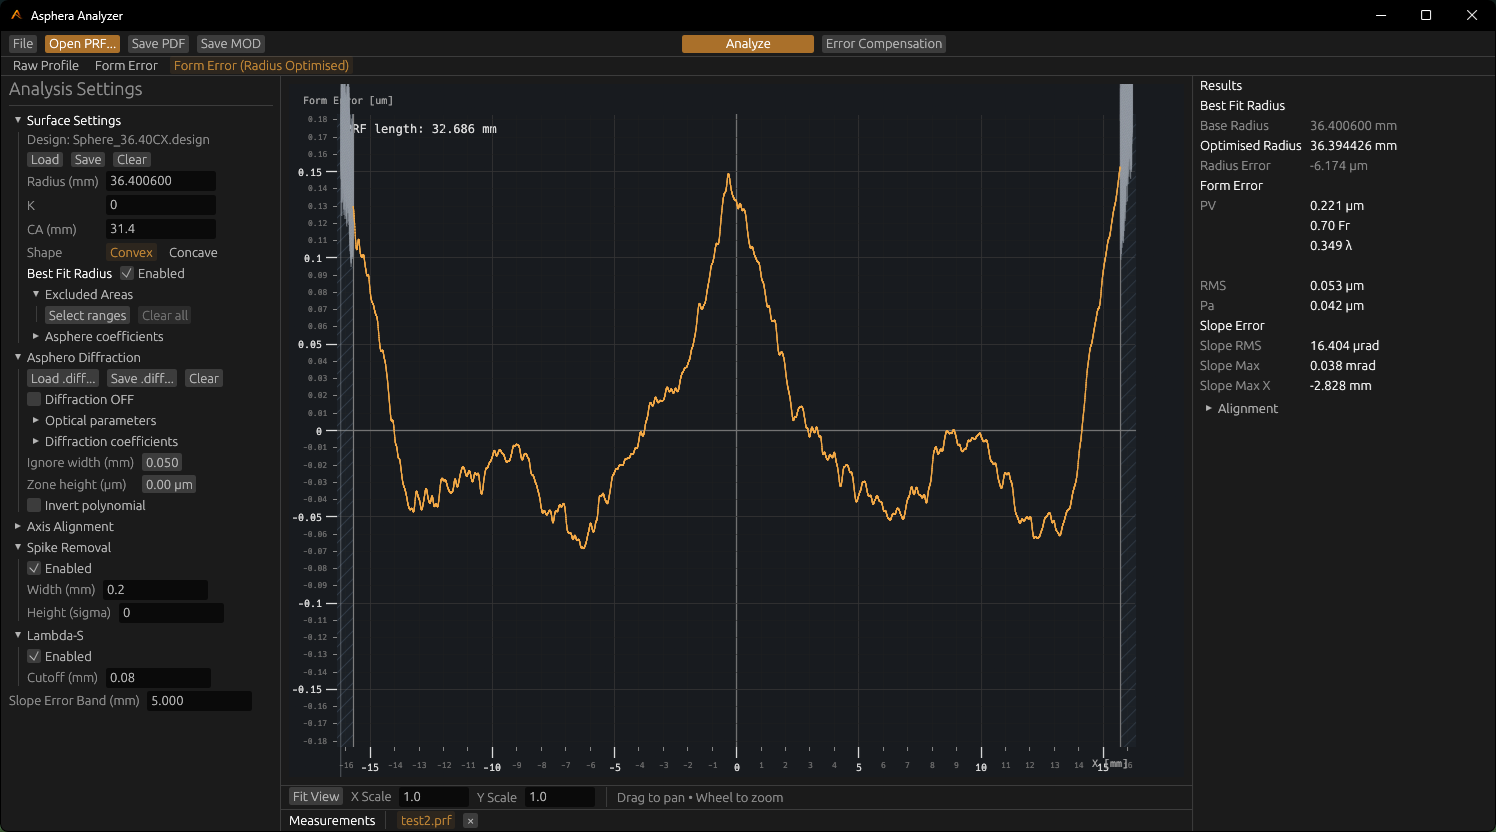
Task: Expand the Diffraction coefficients section
Action: (36, 441)
